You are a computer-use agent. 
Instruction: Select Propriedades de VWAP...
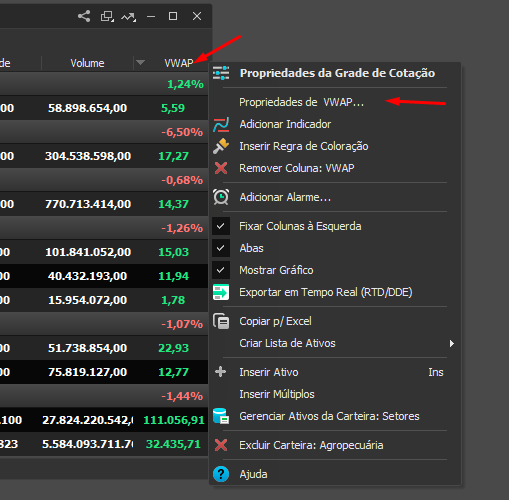(301, 102)
